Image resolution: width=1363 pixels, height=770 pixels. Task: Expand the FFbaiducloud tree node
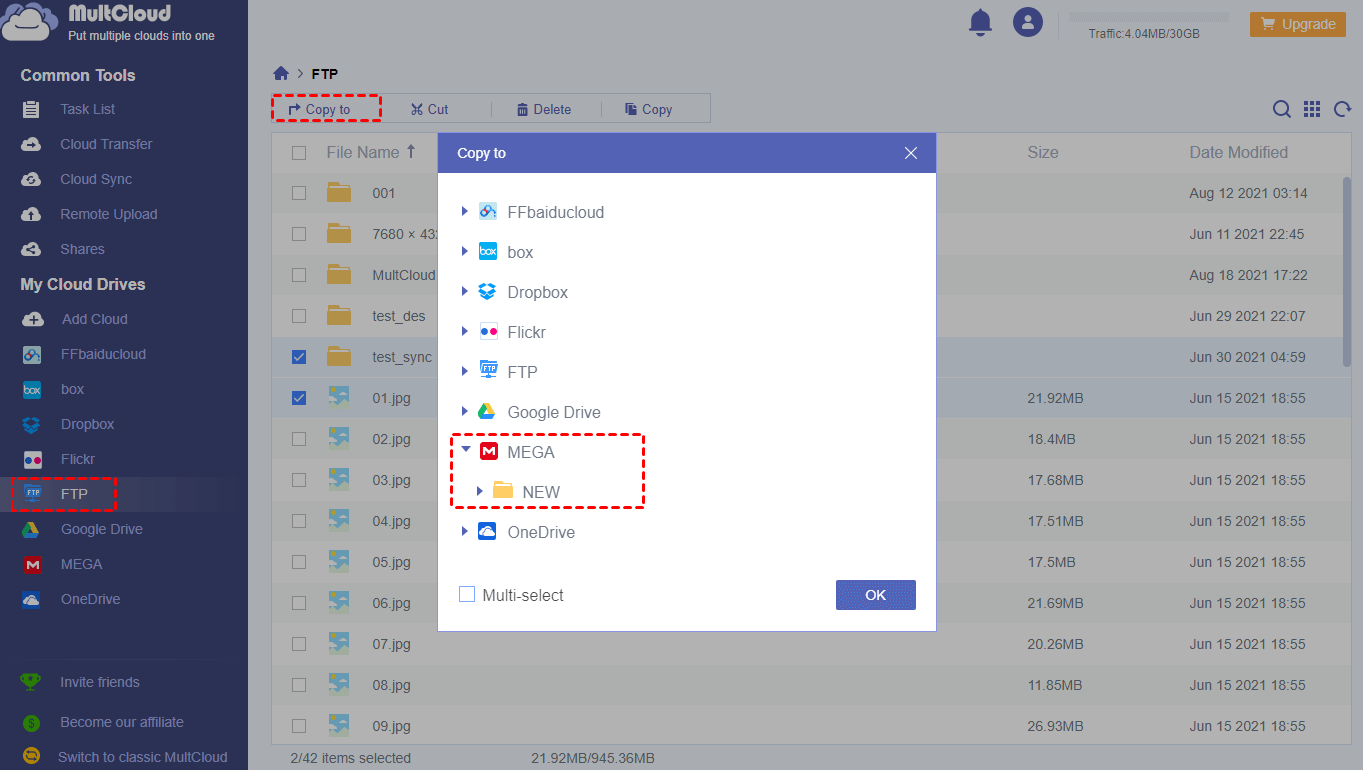[x=464, y=211]
